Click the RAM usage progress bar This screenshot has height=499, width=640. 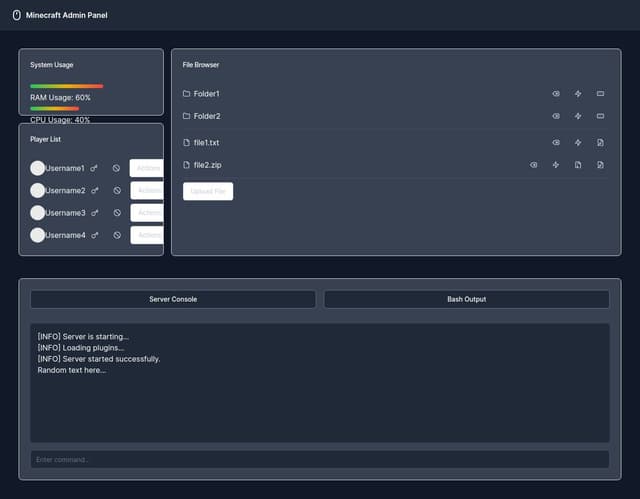coord(67,86)
